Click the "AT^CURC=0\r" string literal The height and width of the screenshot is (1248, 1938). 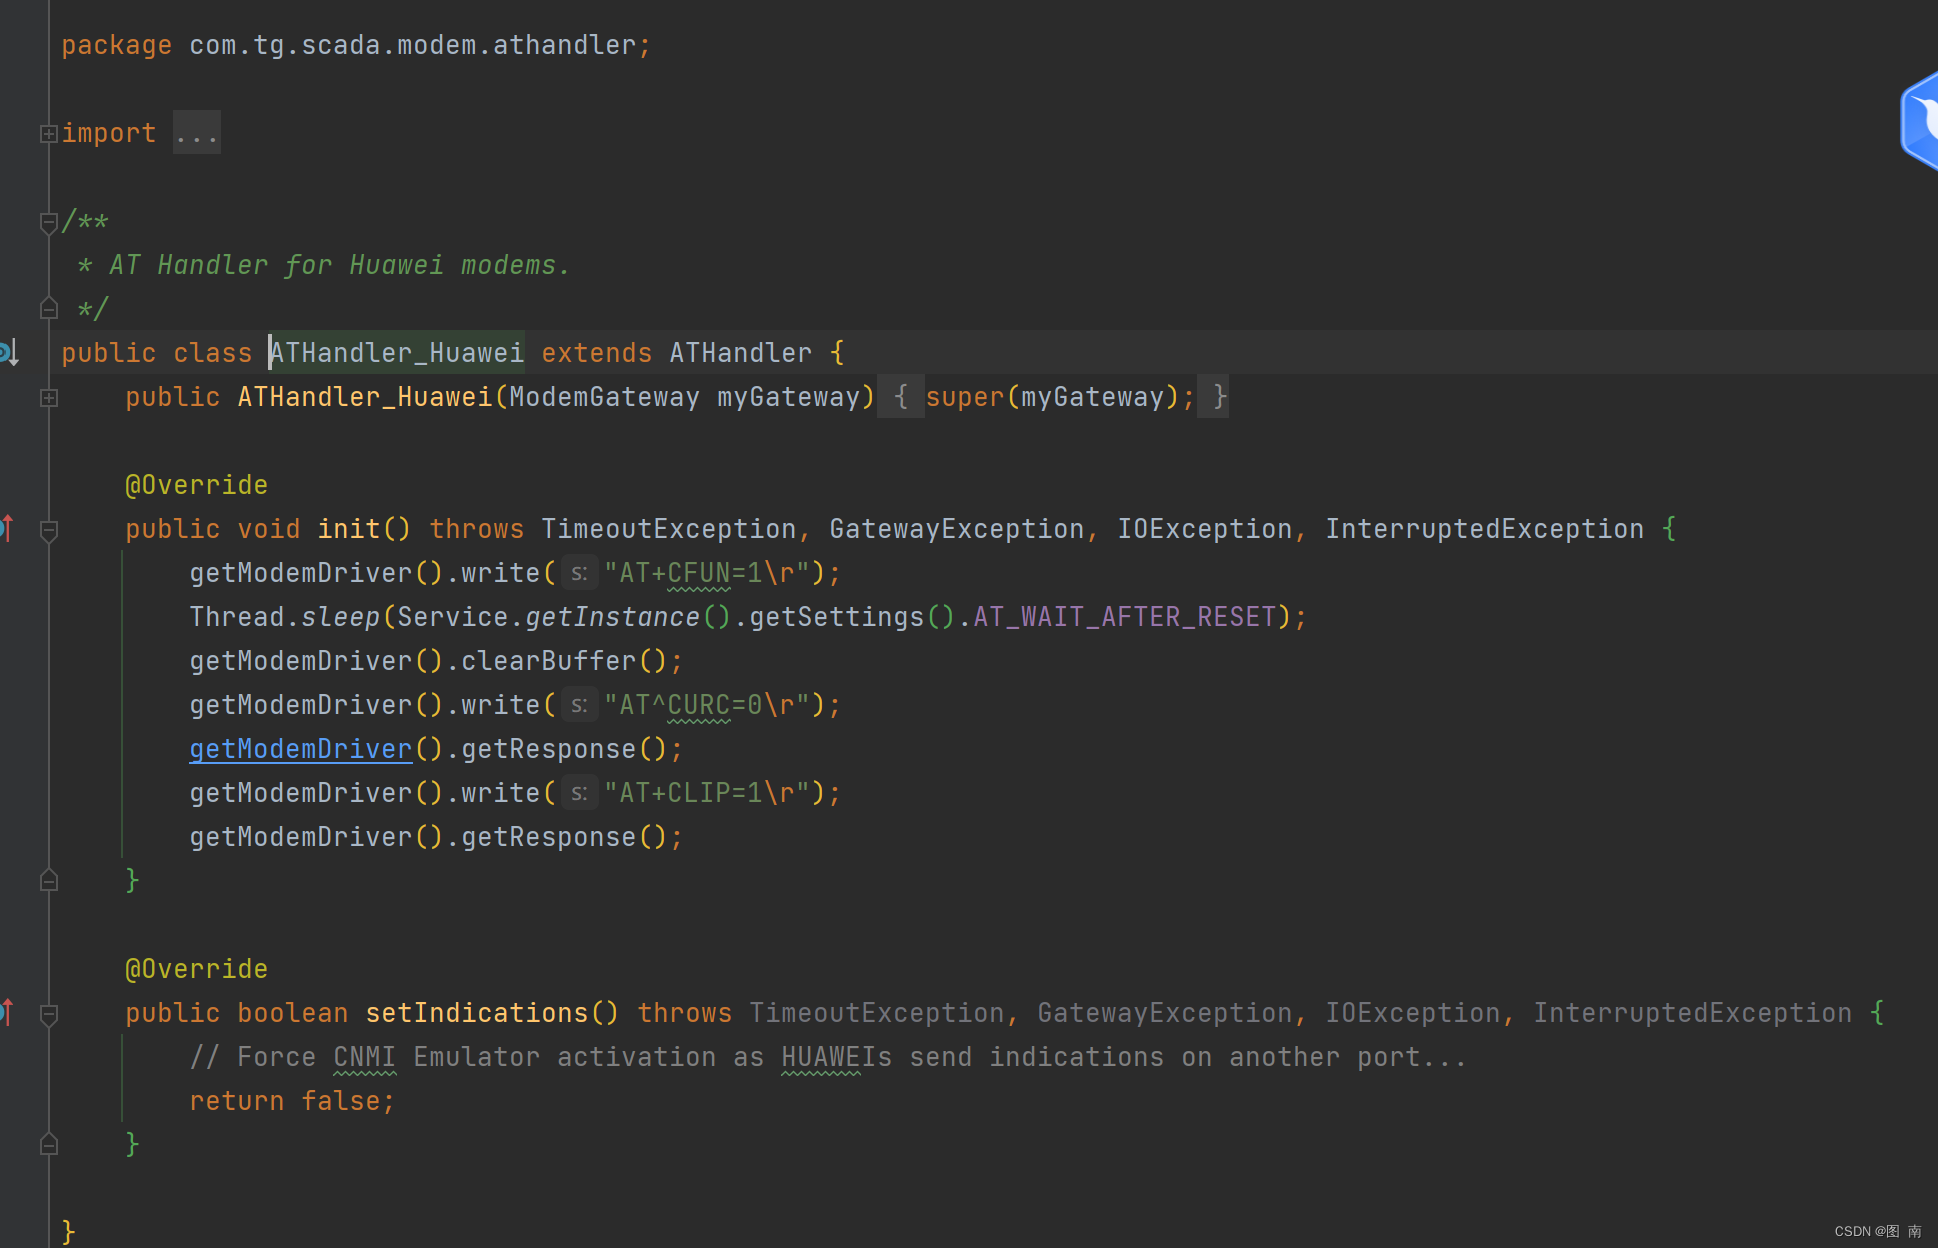click(707, 705)
